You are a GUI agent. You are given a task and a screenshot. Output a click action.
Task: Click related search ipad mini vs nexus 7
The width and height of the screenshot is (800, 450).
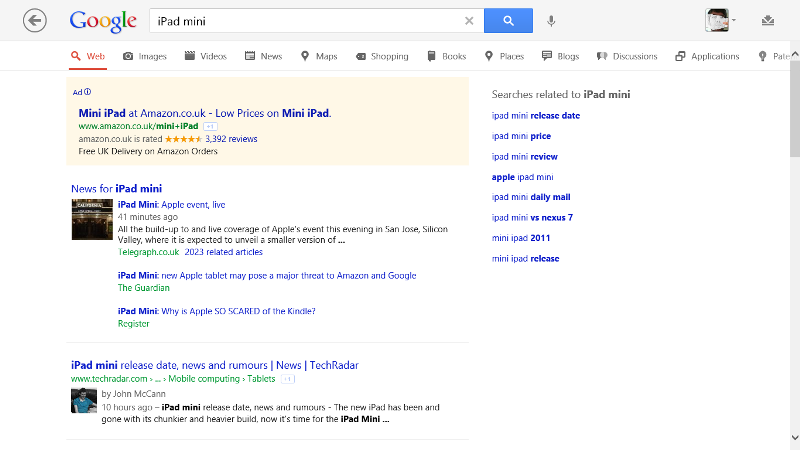tap(532, 218)
